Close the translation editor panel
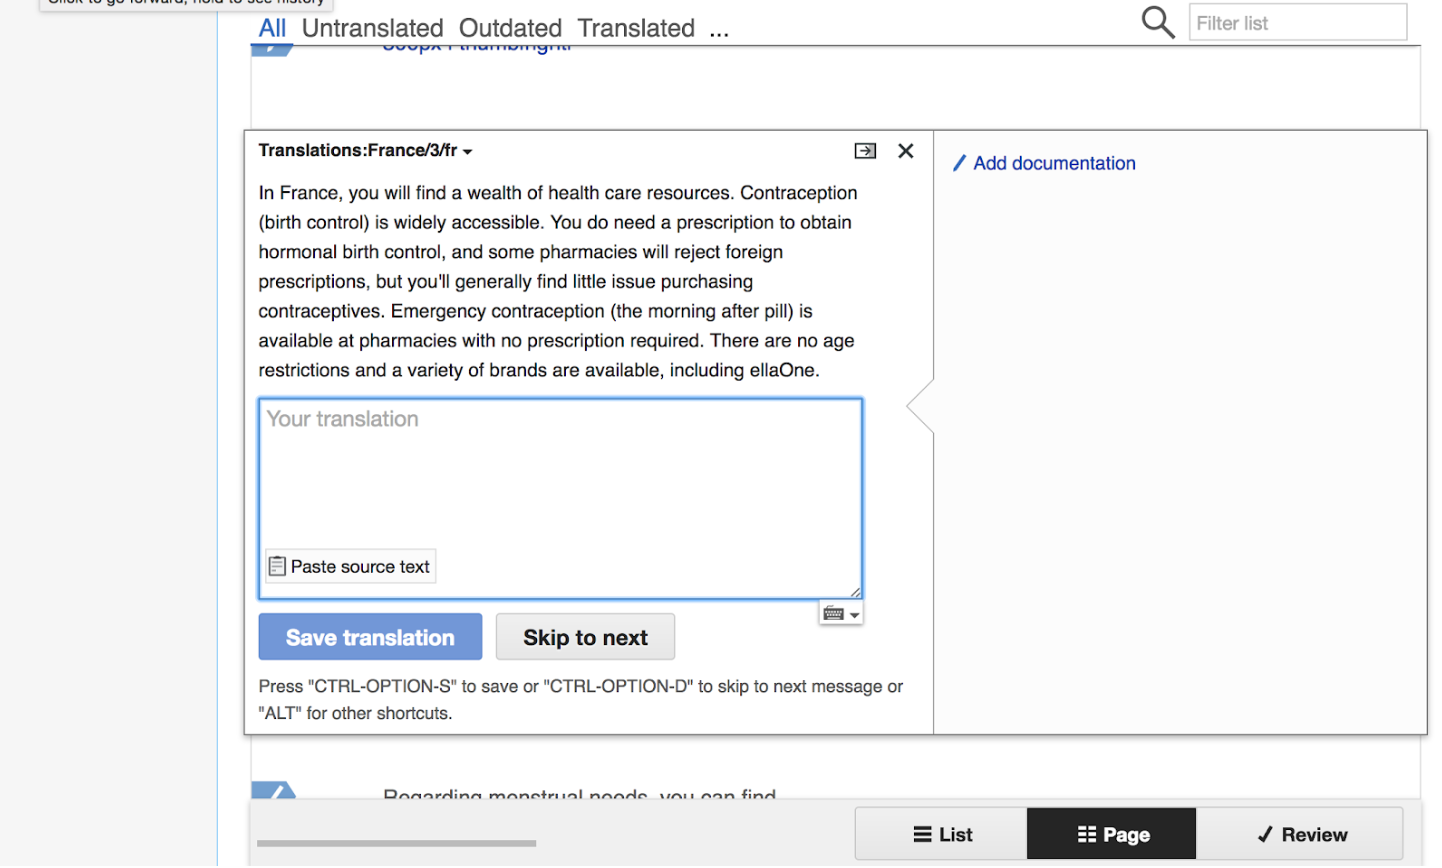The width and height of the screenshot is (1442, 868). (906, 151)
